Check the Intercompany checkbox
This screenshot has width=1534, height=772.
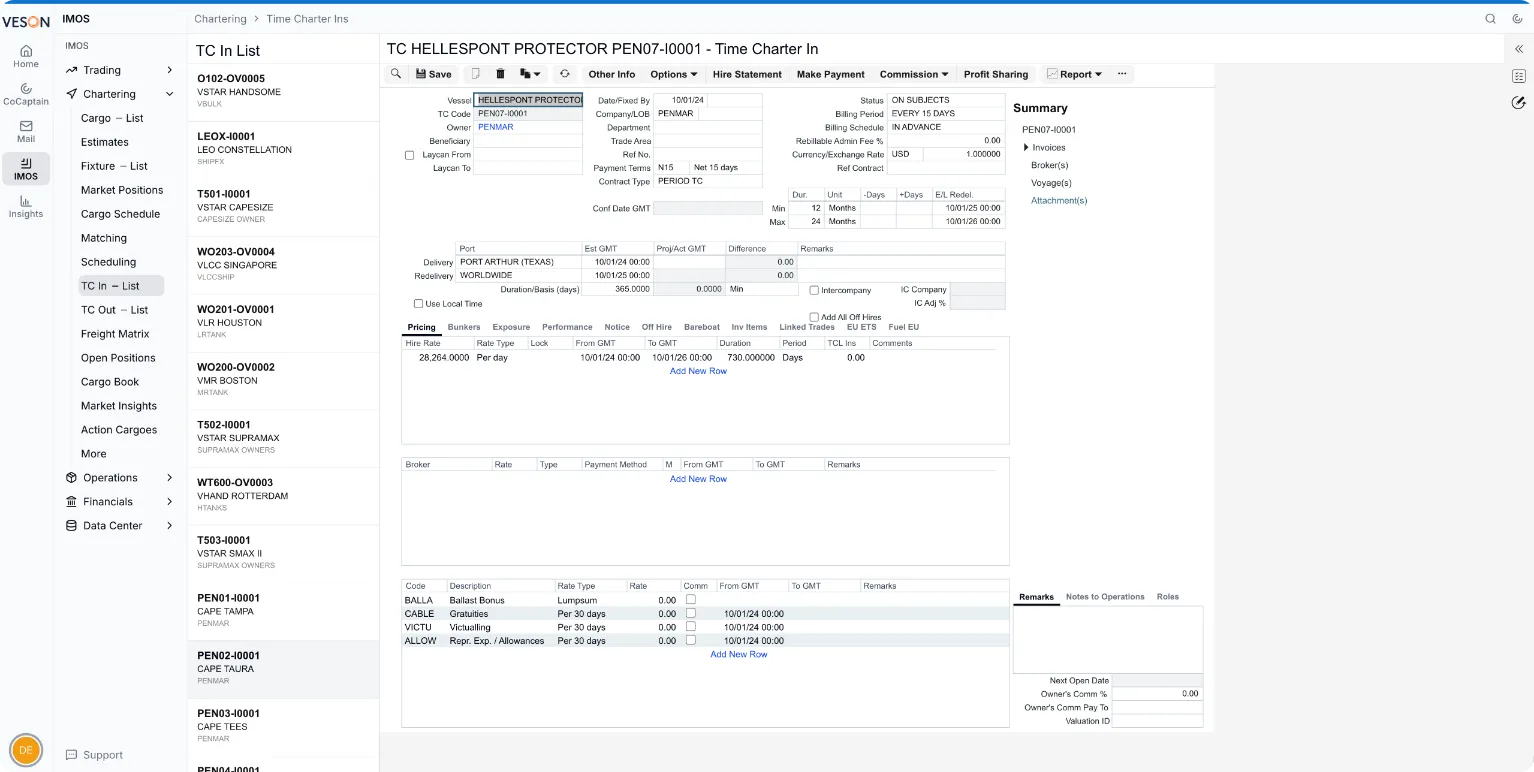814,290
